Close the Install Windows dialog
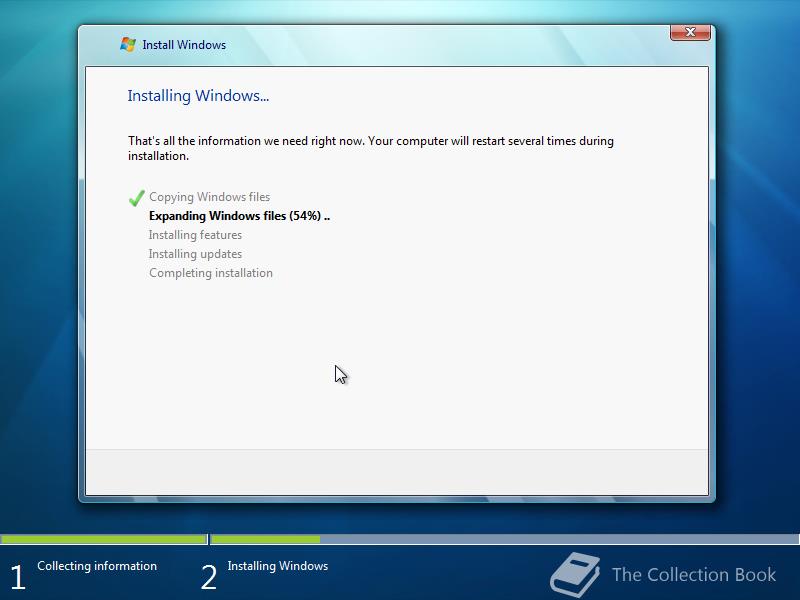The height and width of the screenshot is (600, 800). [x=690, y=32]
